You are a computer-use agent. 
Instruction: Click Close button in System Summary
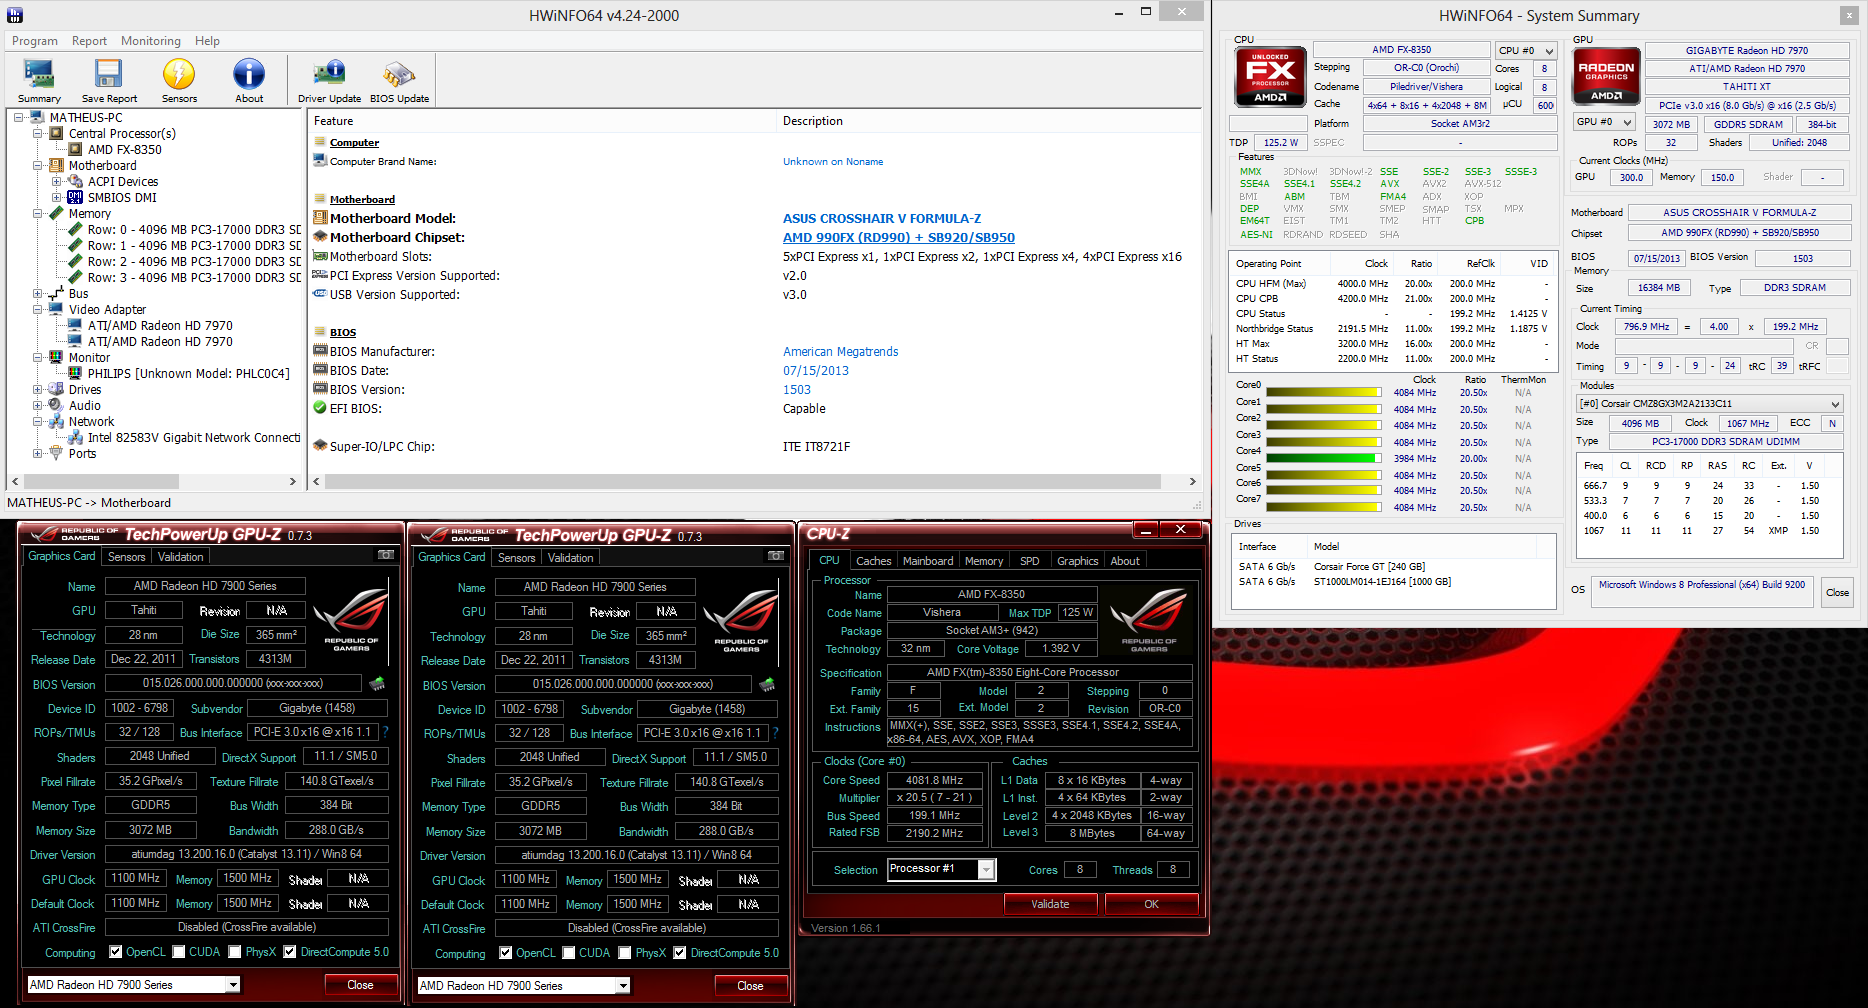(1838, 592)
